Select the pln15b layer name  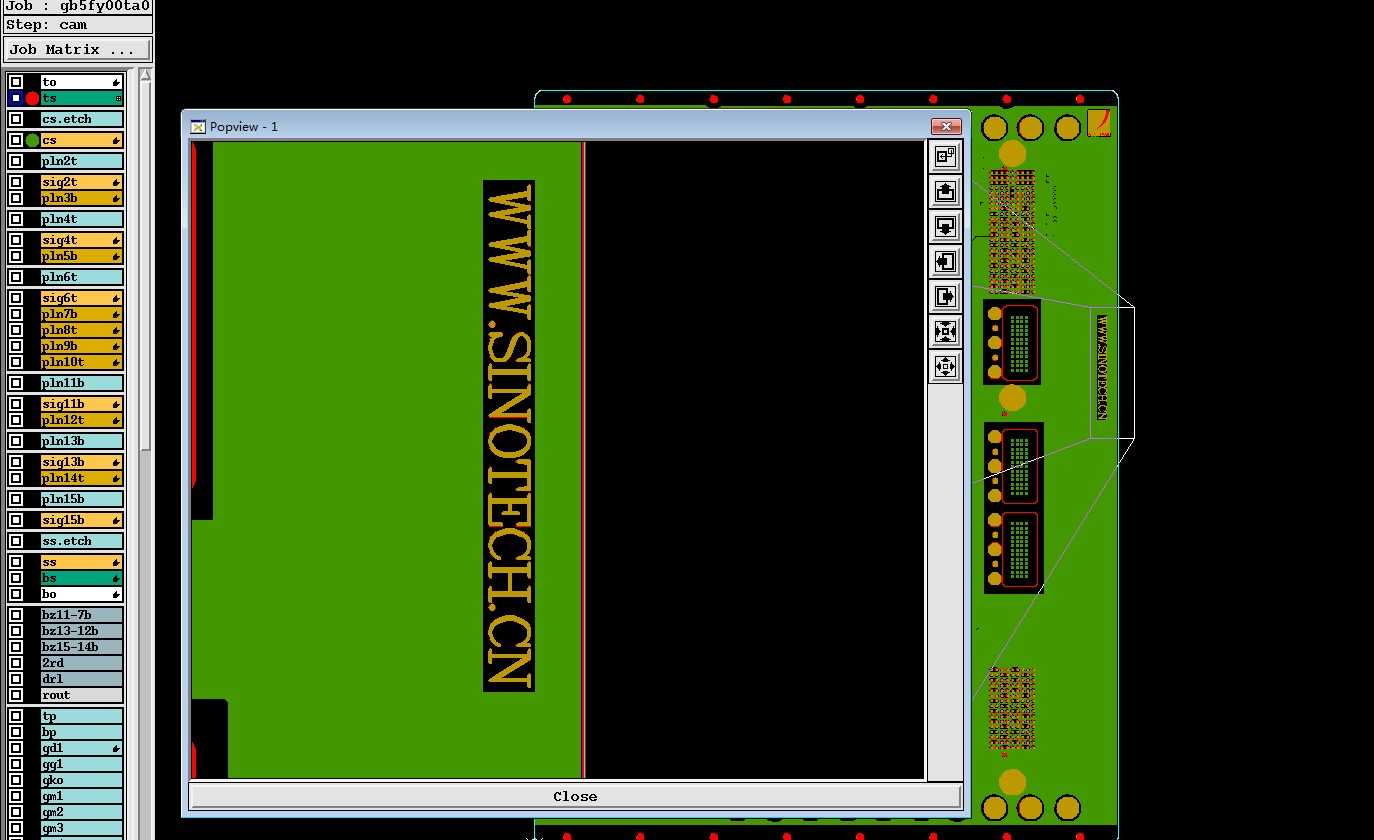click(x=82, y=499)
